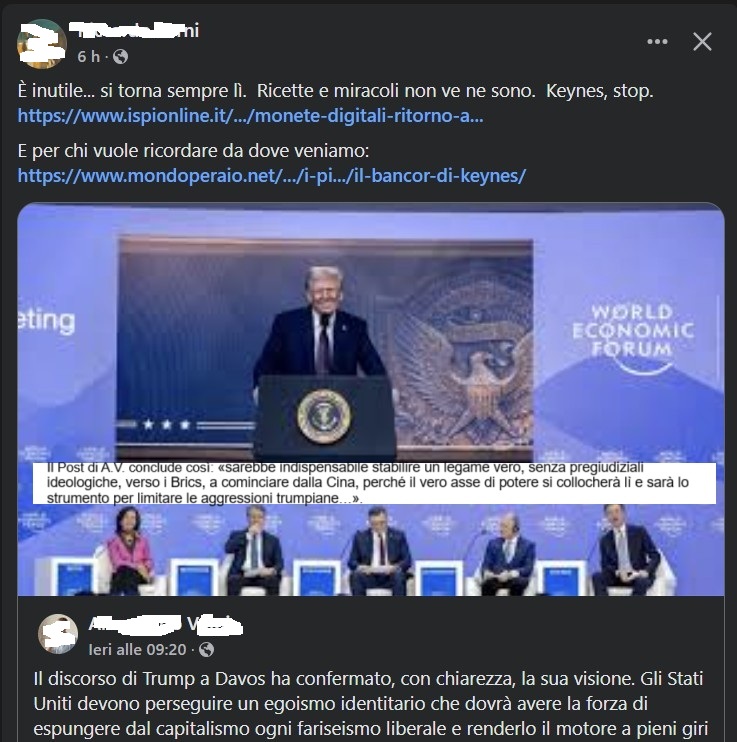Click the white caption text box in image
The width and height of the screenshot is (737, 742).
click(x=374, y=483)
